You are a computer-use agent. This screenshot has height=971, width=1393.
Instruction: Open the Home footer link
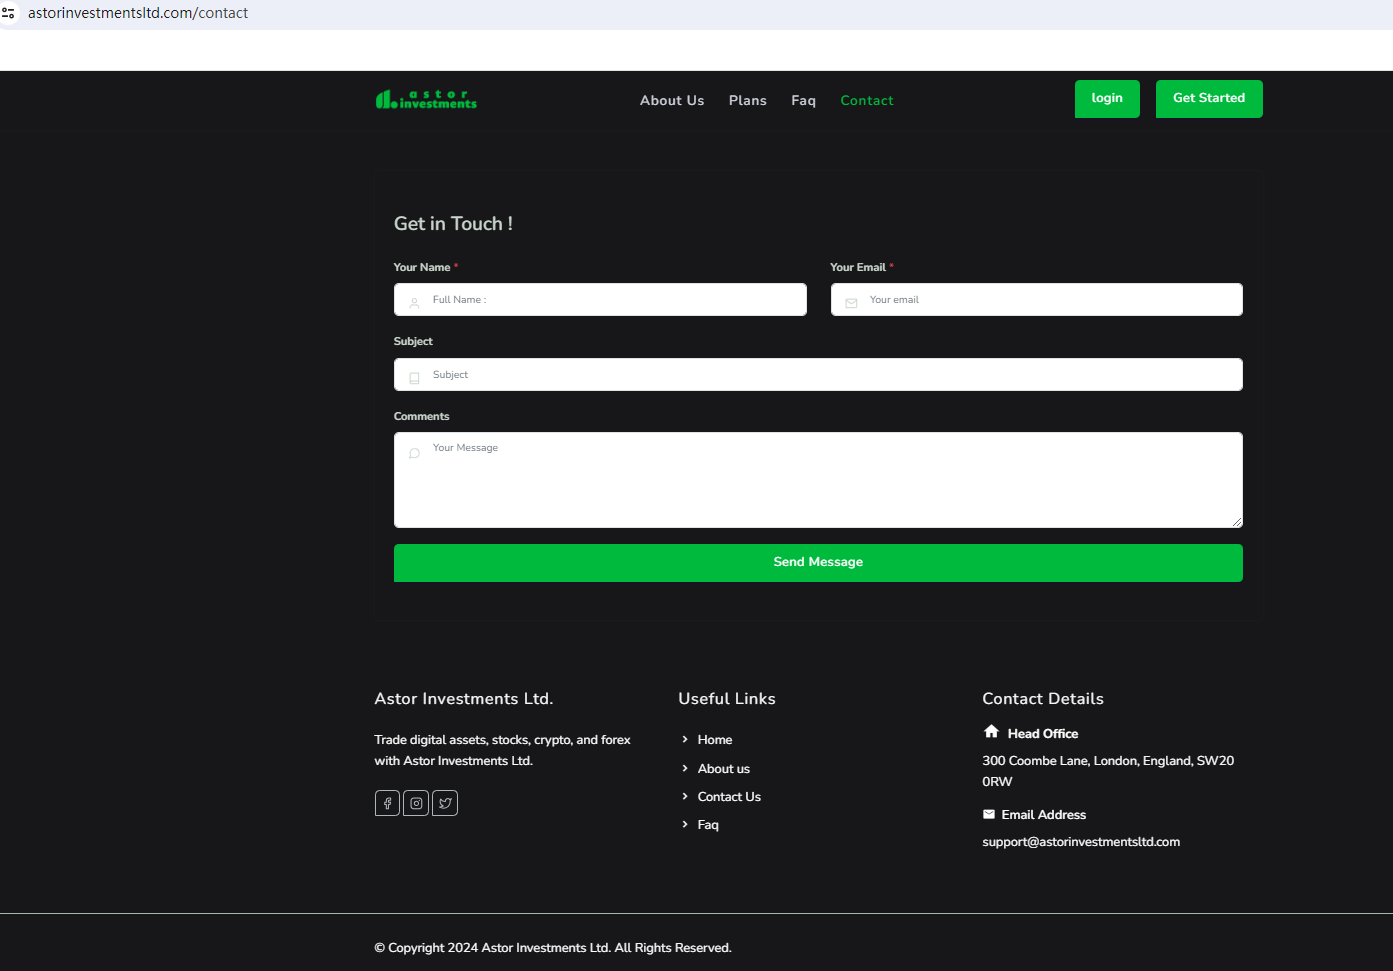point(714,740)
